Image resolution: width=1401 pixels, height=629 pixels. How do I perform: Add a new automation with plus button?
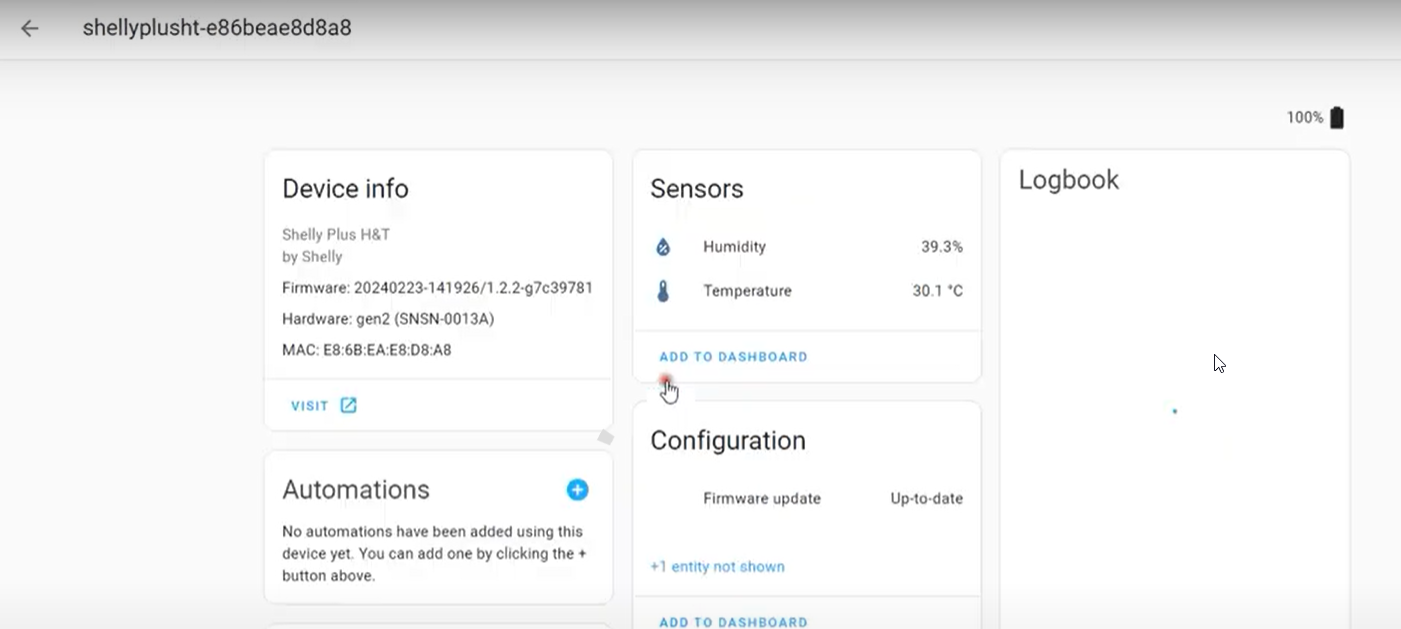[577, 490]
